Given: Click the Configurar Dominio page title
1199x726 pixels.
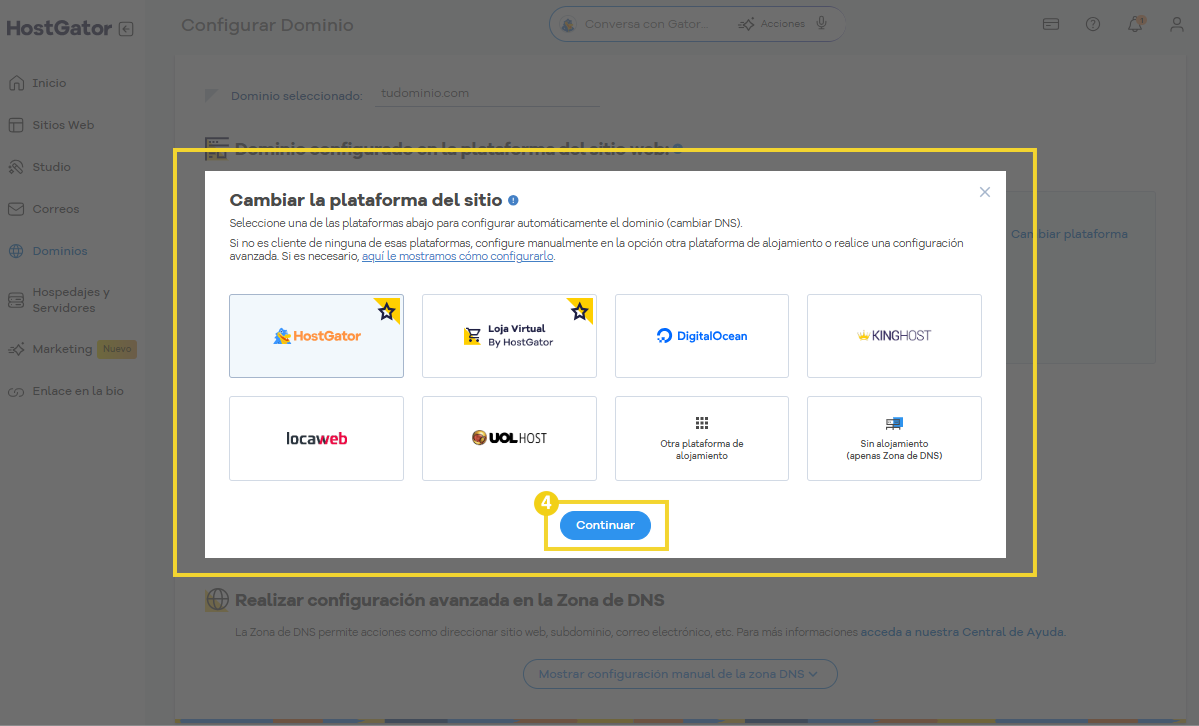Looking at the screenshot, I should (267, 25).
